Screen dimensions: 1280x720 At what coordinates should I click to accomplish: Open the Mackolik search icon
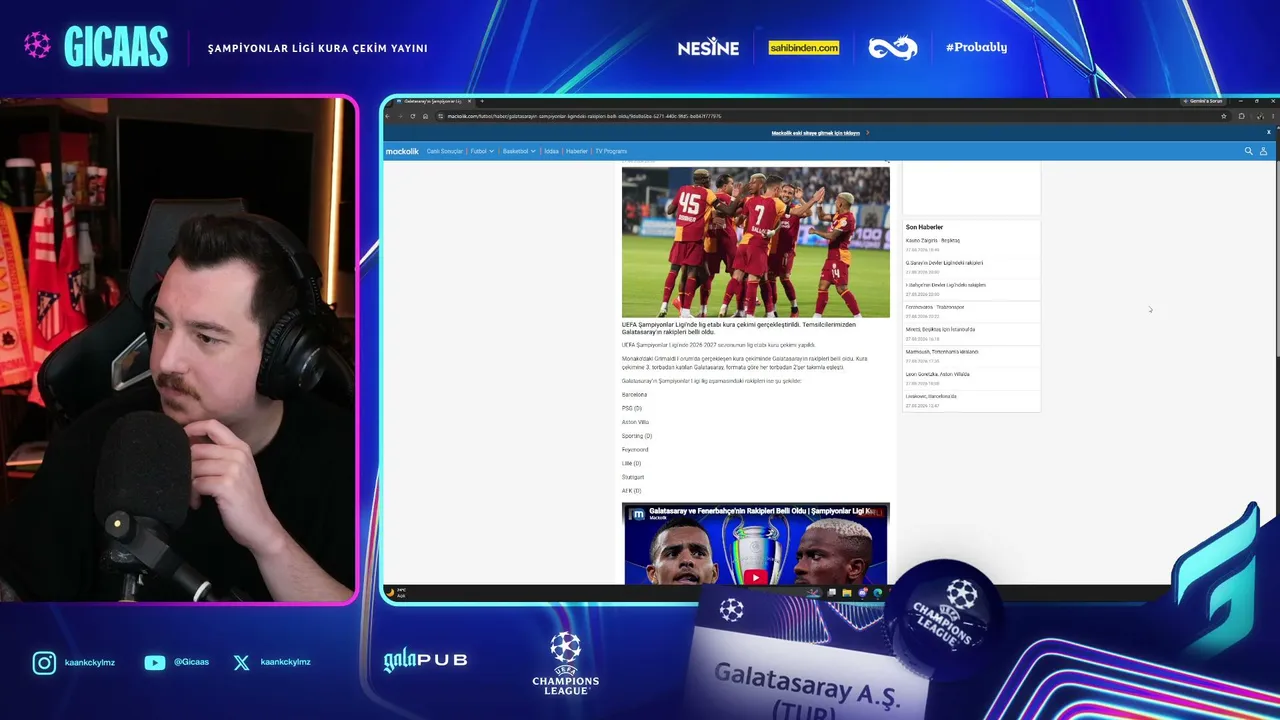(1248, 151)
